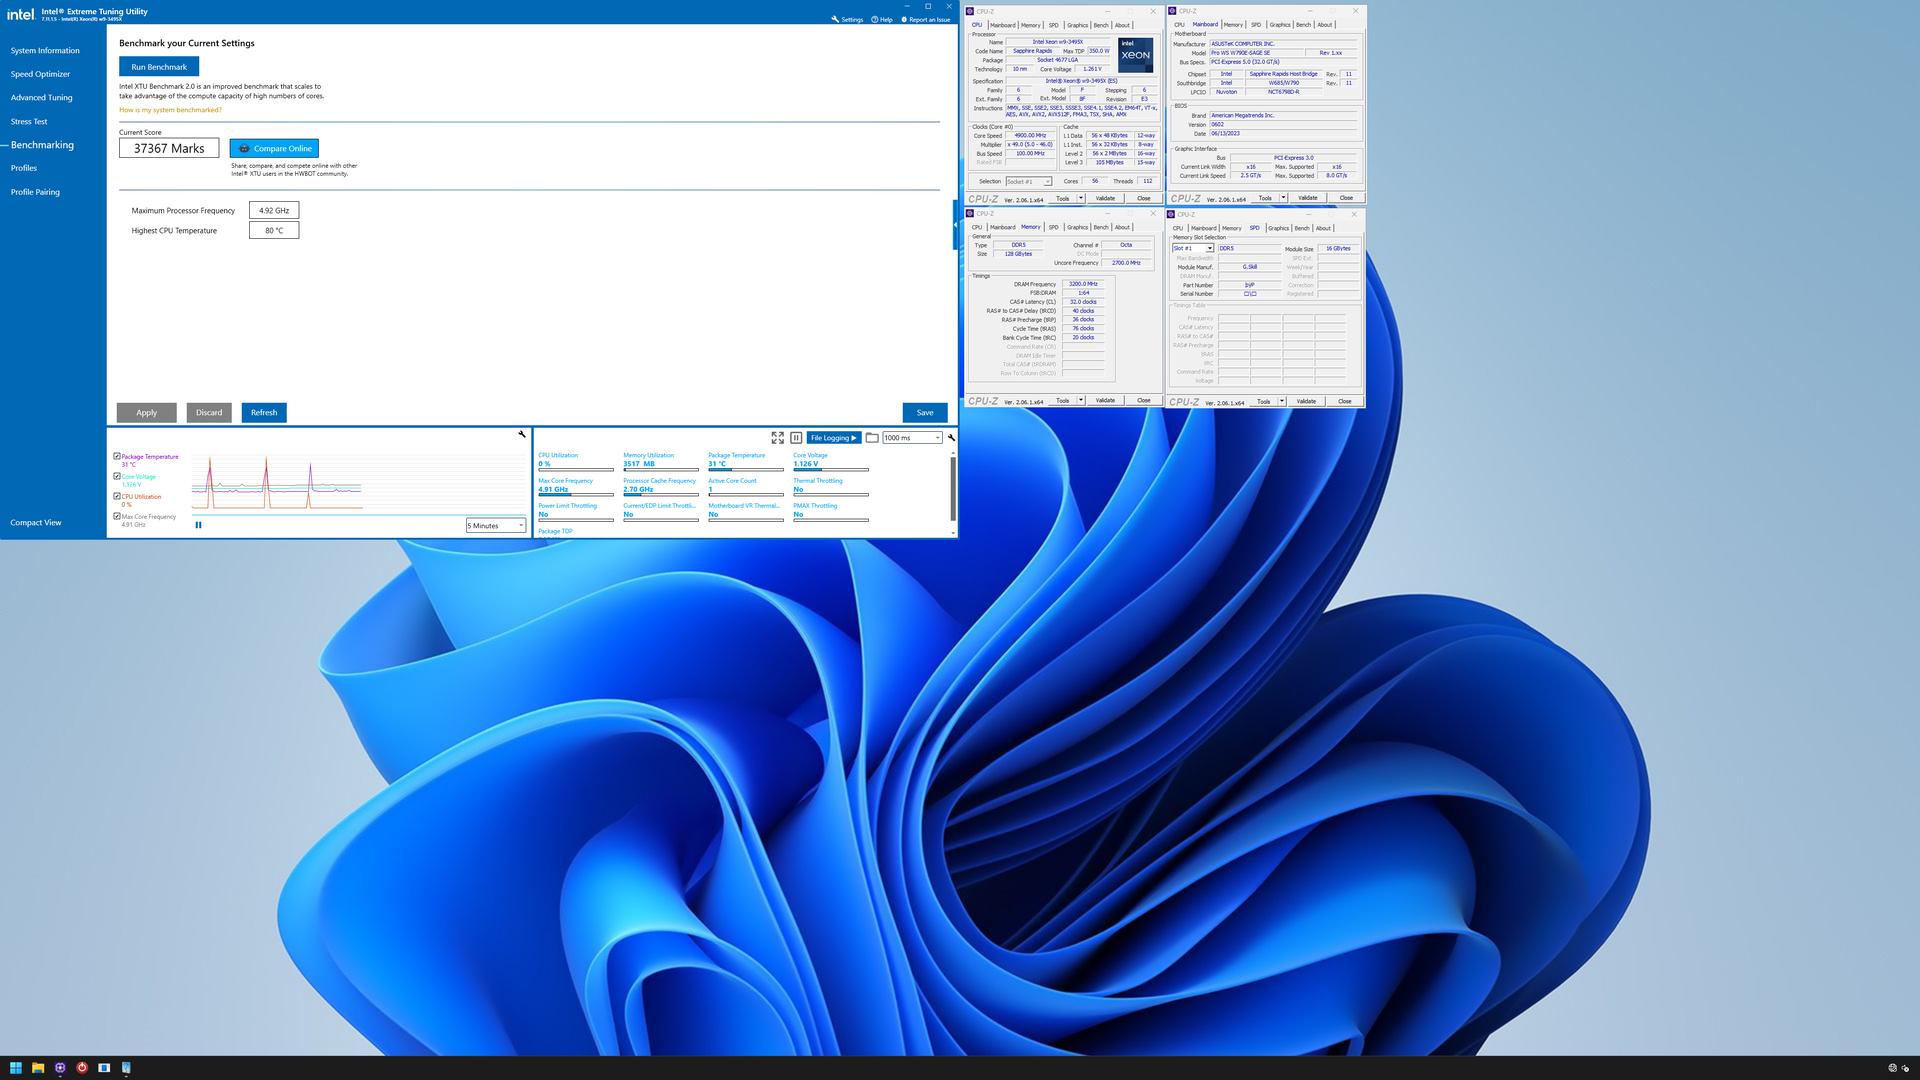
Task: Click the CPU-Z title icon of CPU window
Action: click(x=970, y=11)
